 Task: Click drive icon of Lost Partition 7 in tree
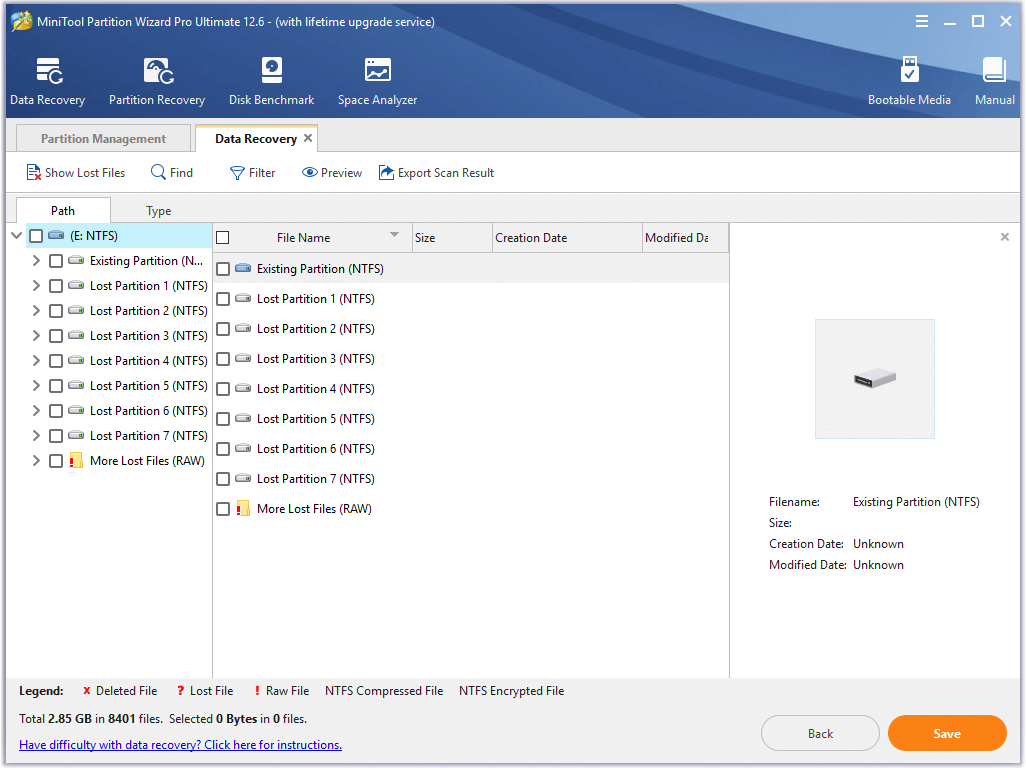pos(76,435)
